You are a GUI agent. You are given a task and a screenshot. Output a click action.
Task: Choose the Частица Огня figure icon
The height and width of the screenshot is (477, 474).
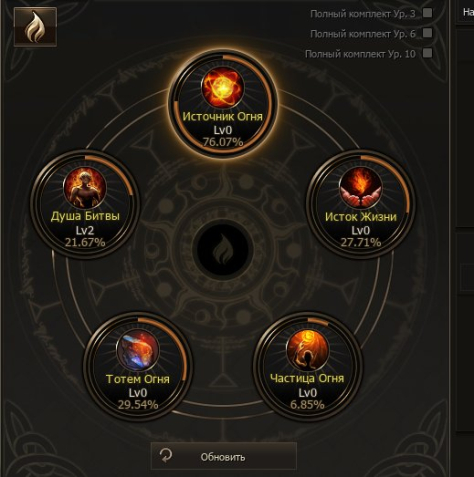pos(307,350)
